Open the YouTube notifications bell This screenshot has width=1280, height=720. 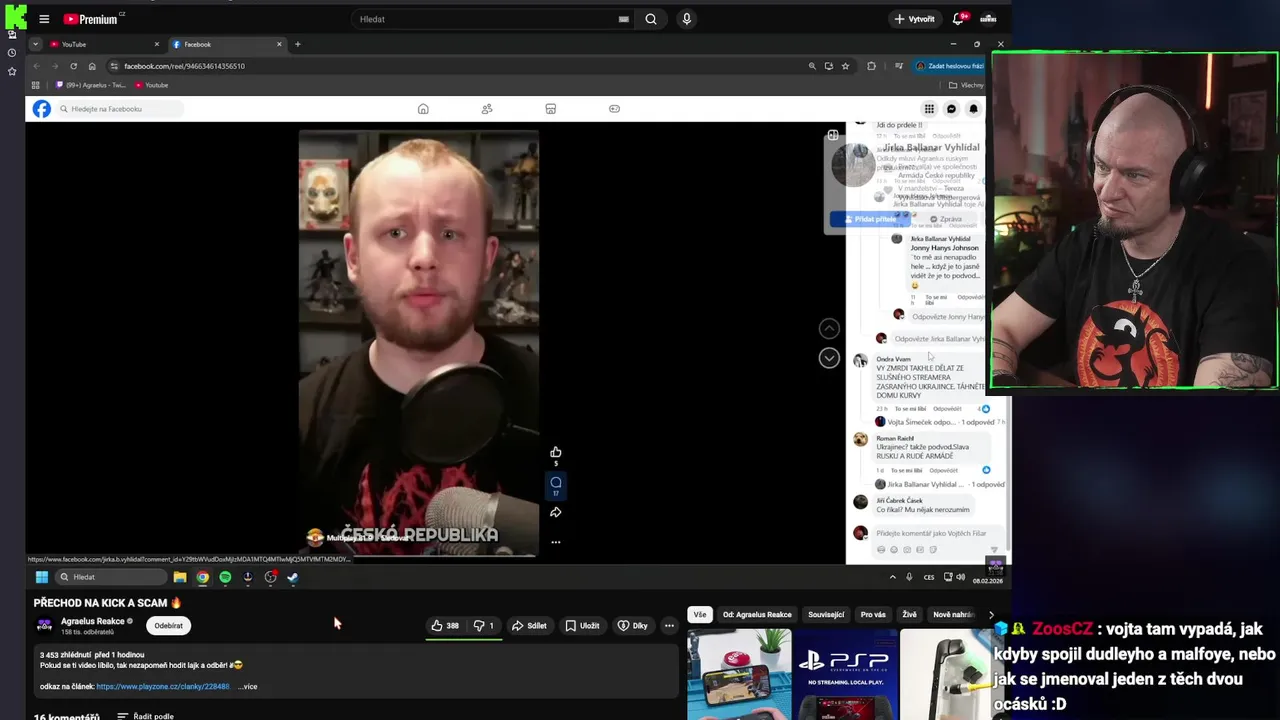(958, 19)
